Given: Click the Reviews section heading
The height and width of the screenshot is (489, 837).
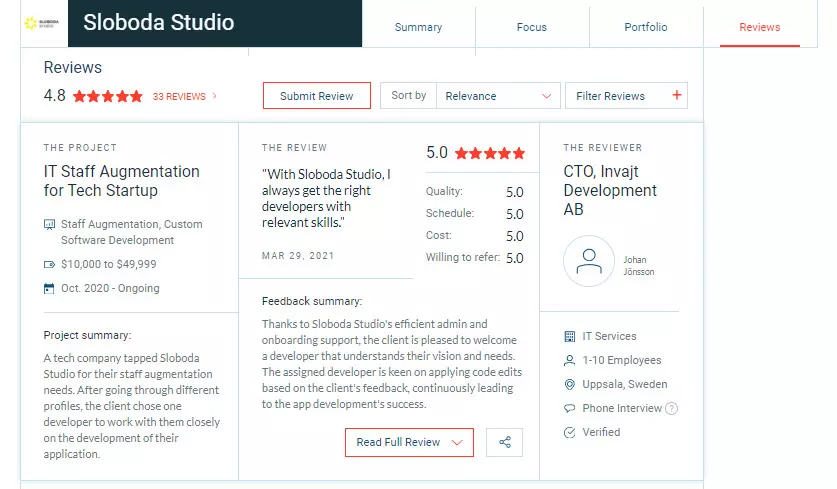Looking at the screenshot, I should point(73,68).
